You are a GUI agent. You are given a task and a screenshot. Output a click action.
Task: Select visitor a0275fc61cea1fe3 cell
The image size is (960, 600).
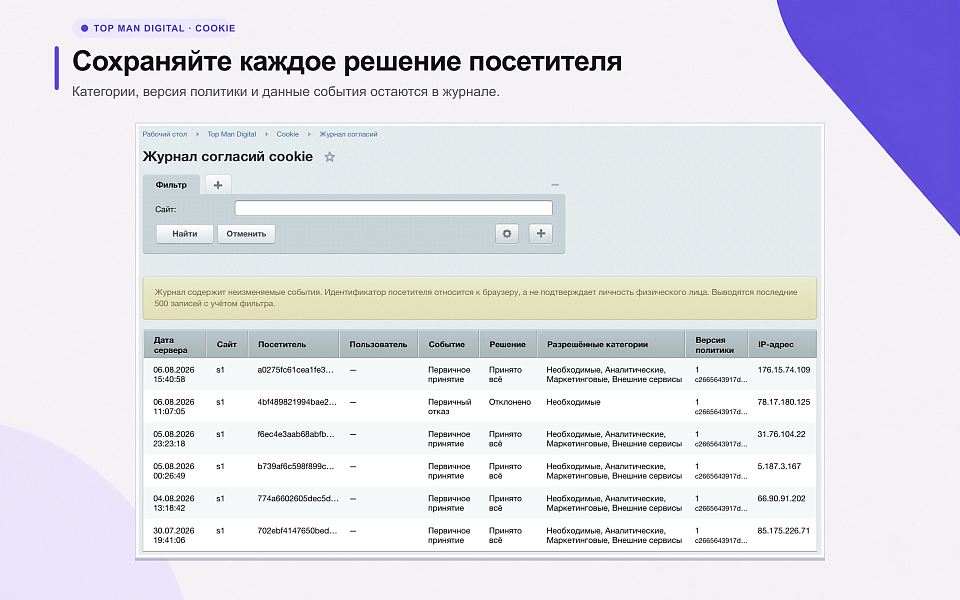click(296, 370)
